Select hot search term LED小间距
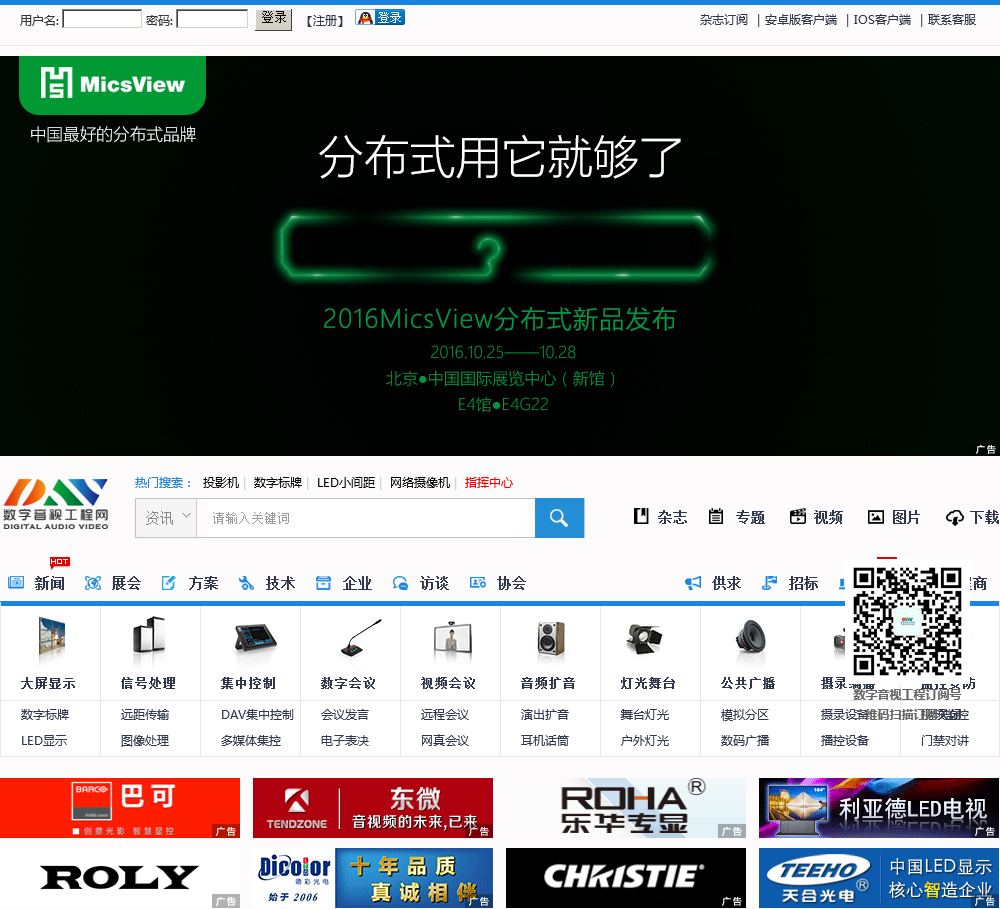Image resolution: width=1000 pixels, height=909 pixels. [x=346, y=483]
